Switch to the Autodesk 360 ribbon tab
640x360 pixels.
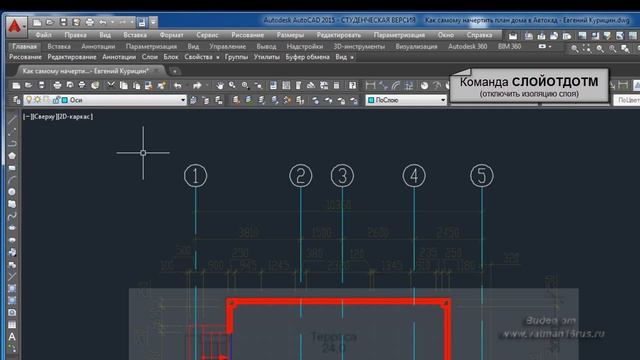468,47
